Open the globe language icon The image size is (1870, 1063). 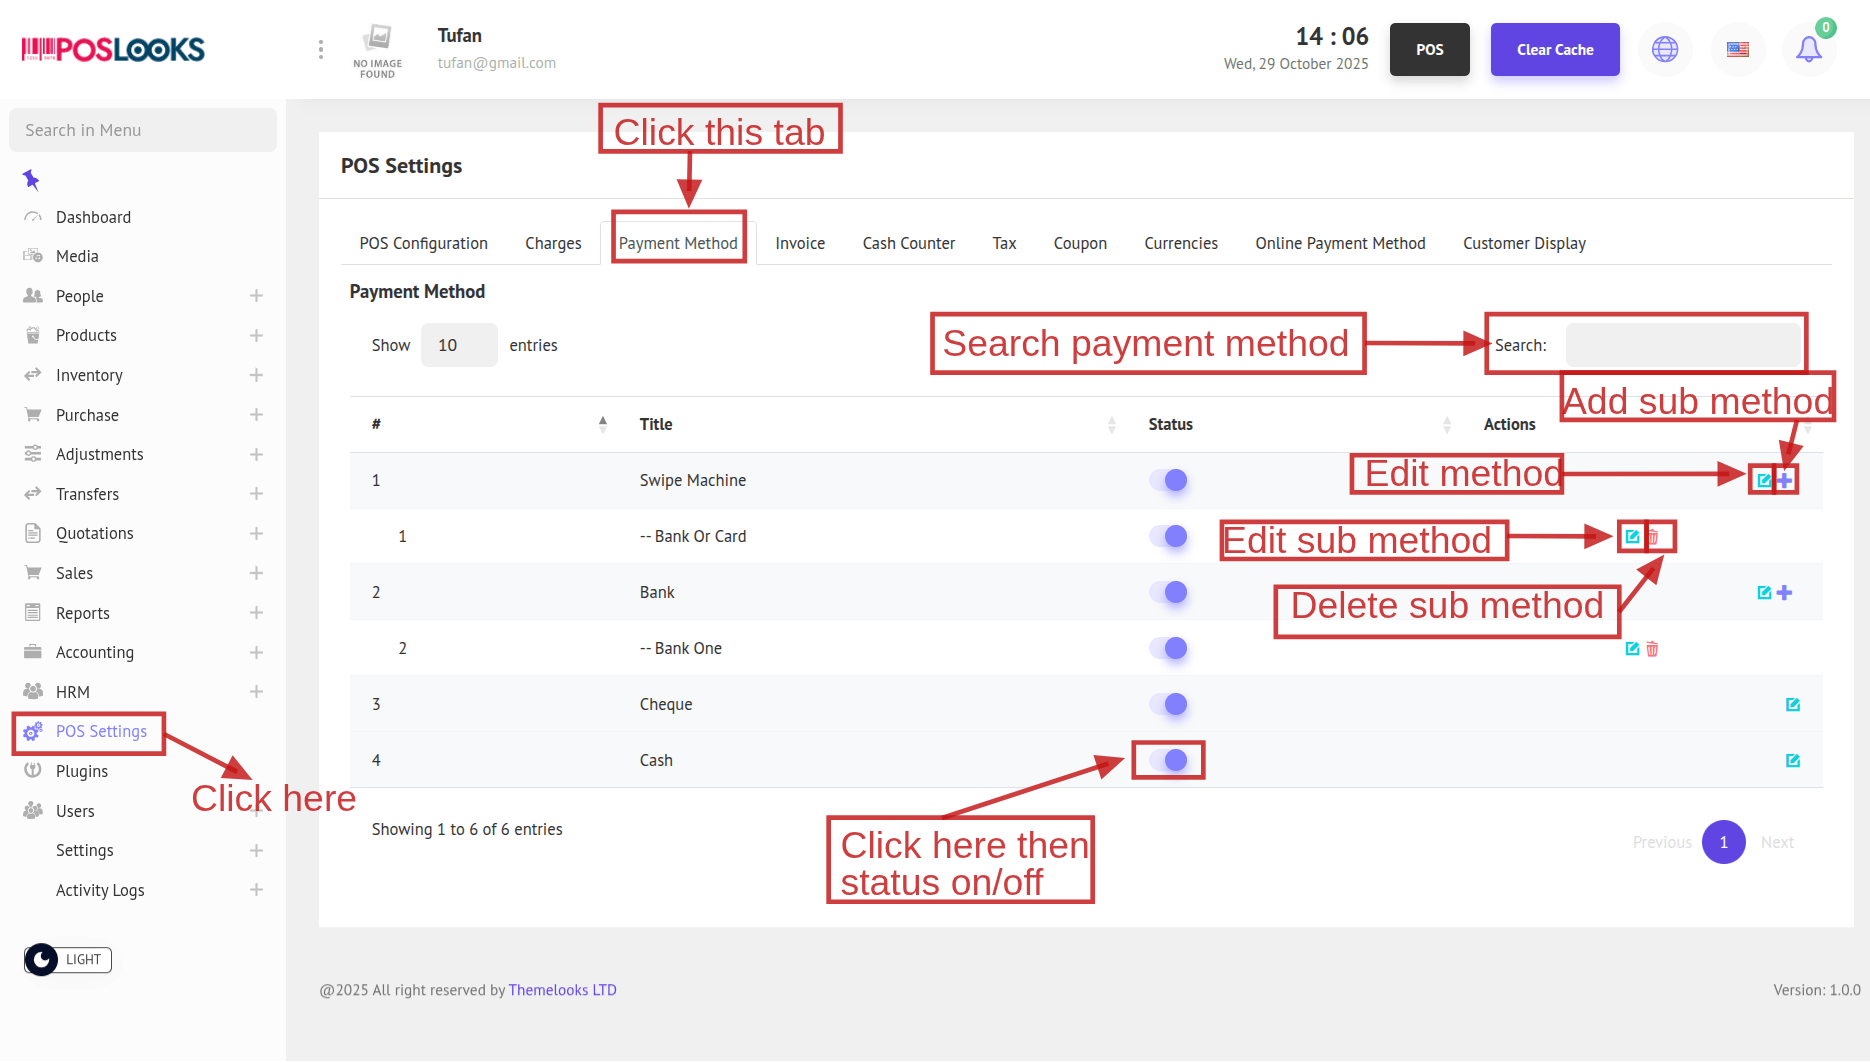coord(1665,49)
